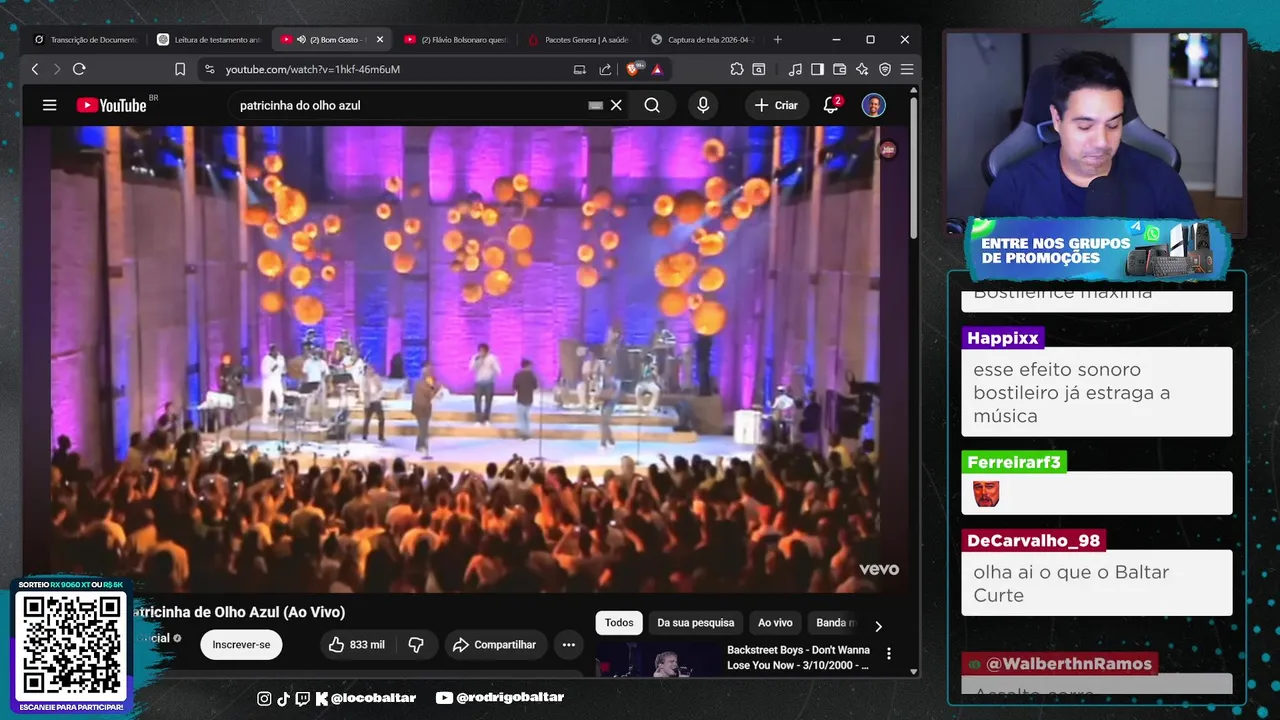The width and height of the screenshot is (1280, 720).
Task: Dislike the video with thumbs-down
Action: [416, 645]
